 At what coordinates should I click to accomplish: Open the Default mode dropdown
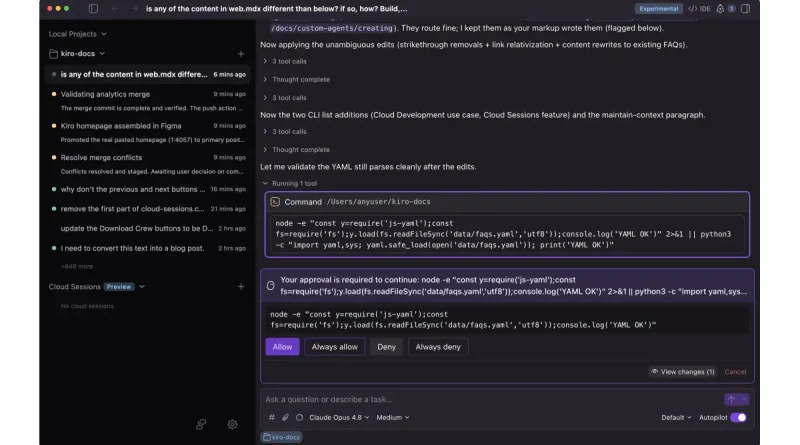(x=677, y=417)
